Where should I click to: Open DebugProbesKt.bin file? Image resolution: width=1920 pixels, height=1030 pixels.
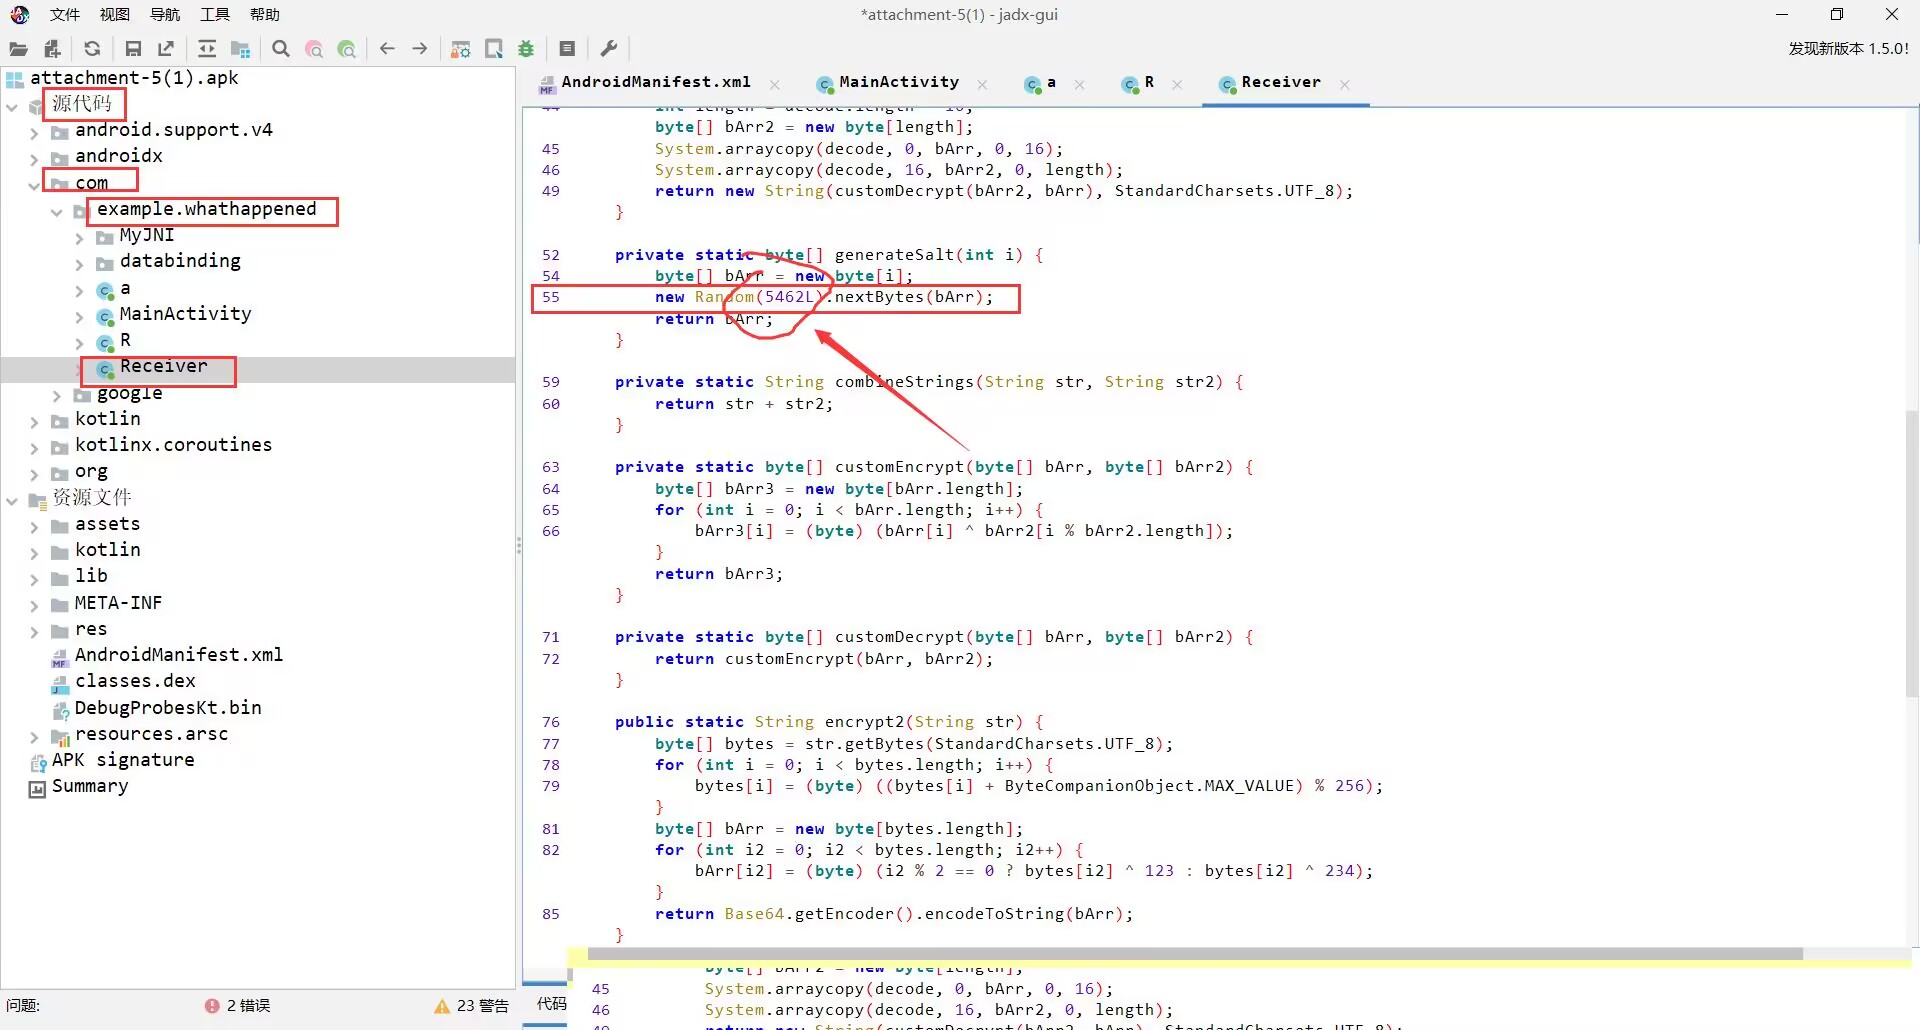pos(167,708)
